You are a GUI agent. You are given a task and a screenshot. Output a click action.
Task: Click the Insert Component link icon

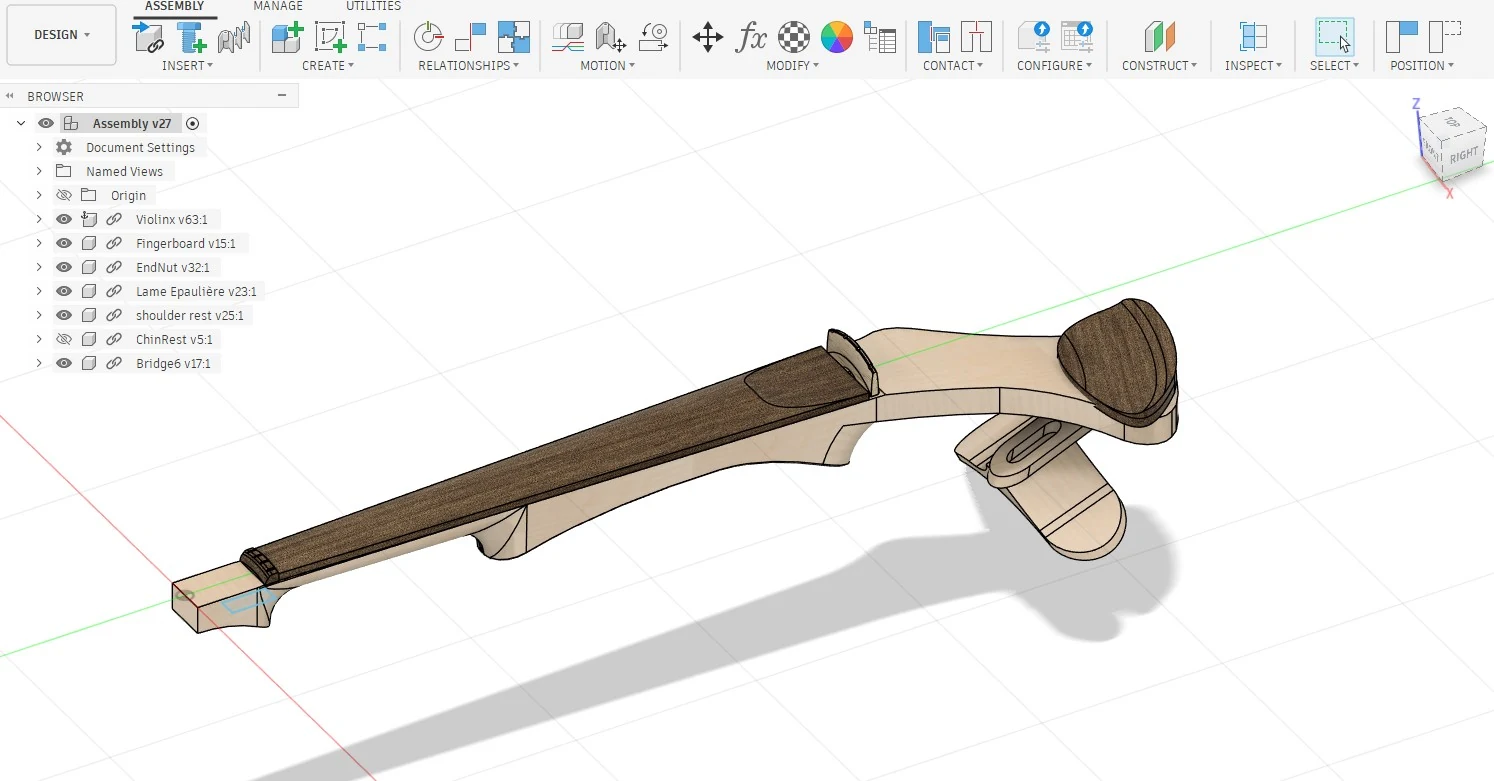(148, 37)
